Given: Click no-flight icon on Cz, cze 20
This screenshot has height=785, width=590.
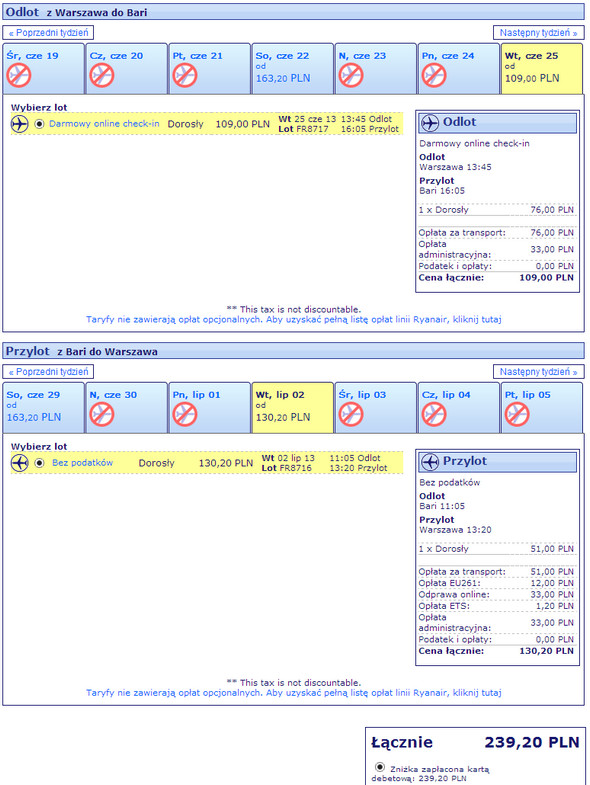Looking at the screenshot, I should pyautogui.click(x=102, y=76).
